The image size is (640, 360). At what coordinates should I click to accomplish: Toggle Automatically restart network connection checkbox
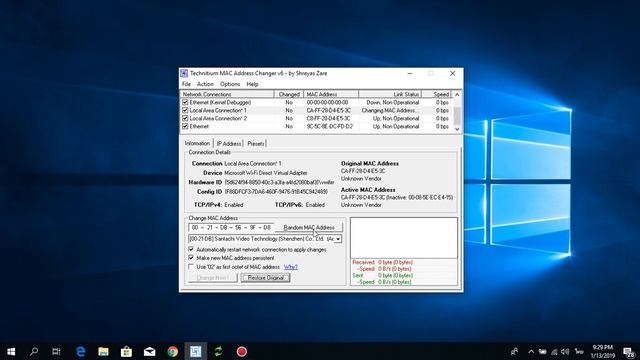coord(191,249)
